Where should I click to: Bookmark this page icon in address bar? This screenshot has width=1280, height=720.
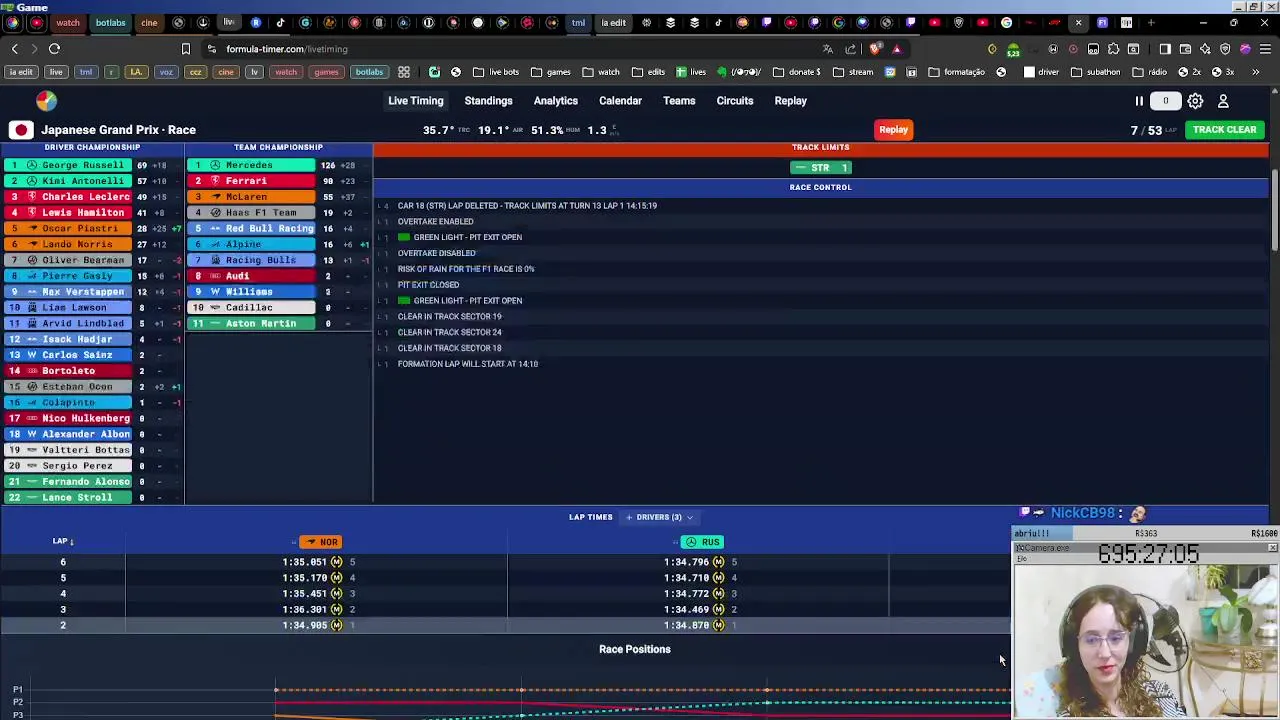tap(185, 49)
